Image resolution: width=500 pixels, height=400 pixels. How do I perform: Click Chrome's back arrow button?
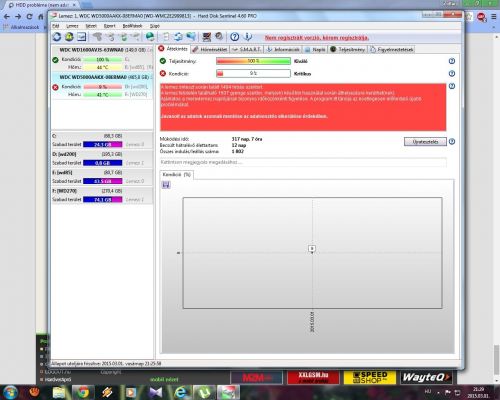[7, 16]
